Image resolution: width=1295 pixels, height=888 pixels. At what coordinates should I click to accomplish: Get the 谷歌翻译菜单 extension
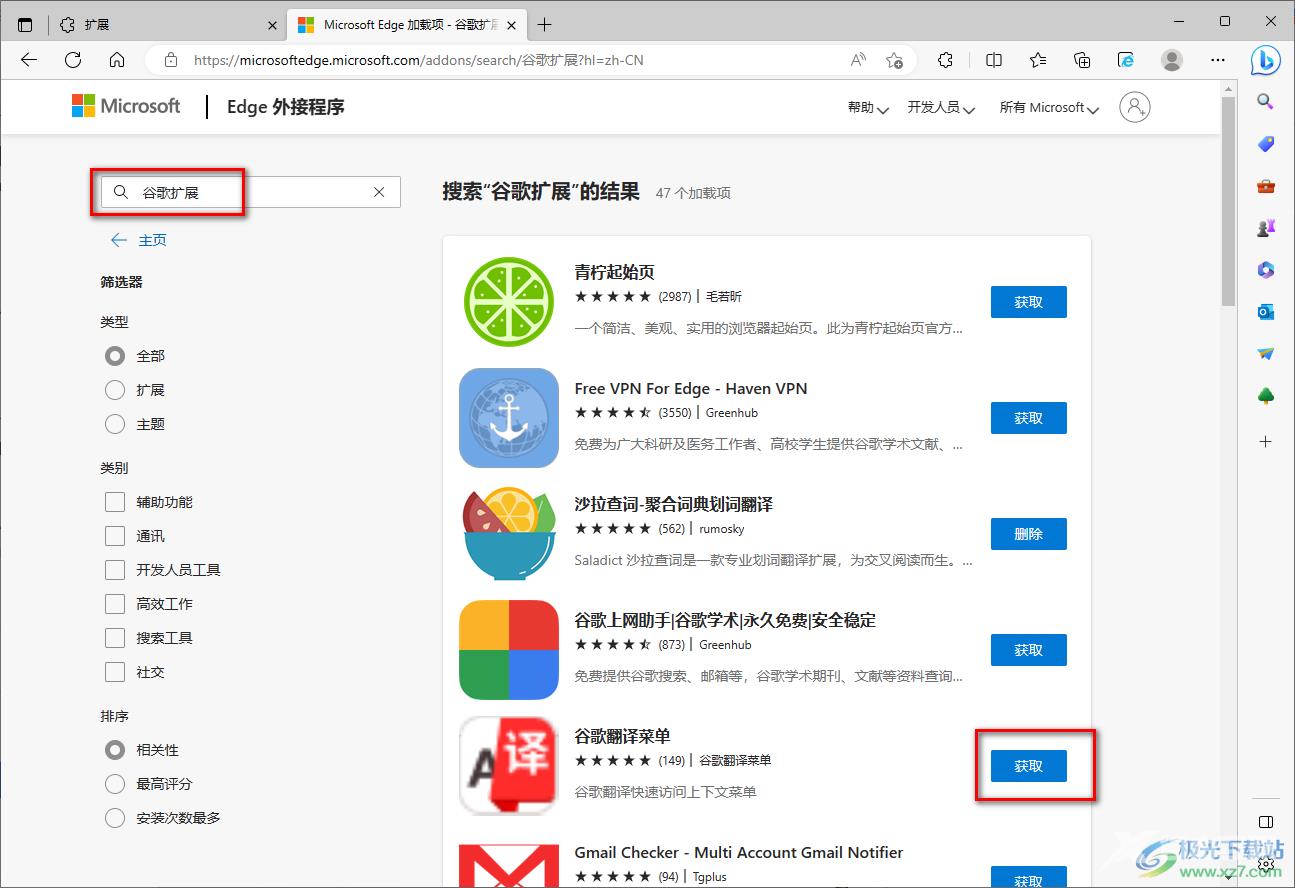(x=1028, y=766)
